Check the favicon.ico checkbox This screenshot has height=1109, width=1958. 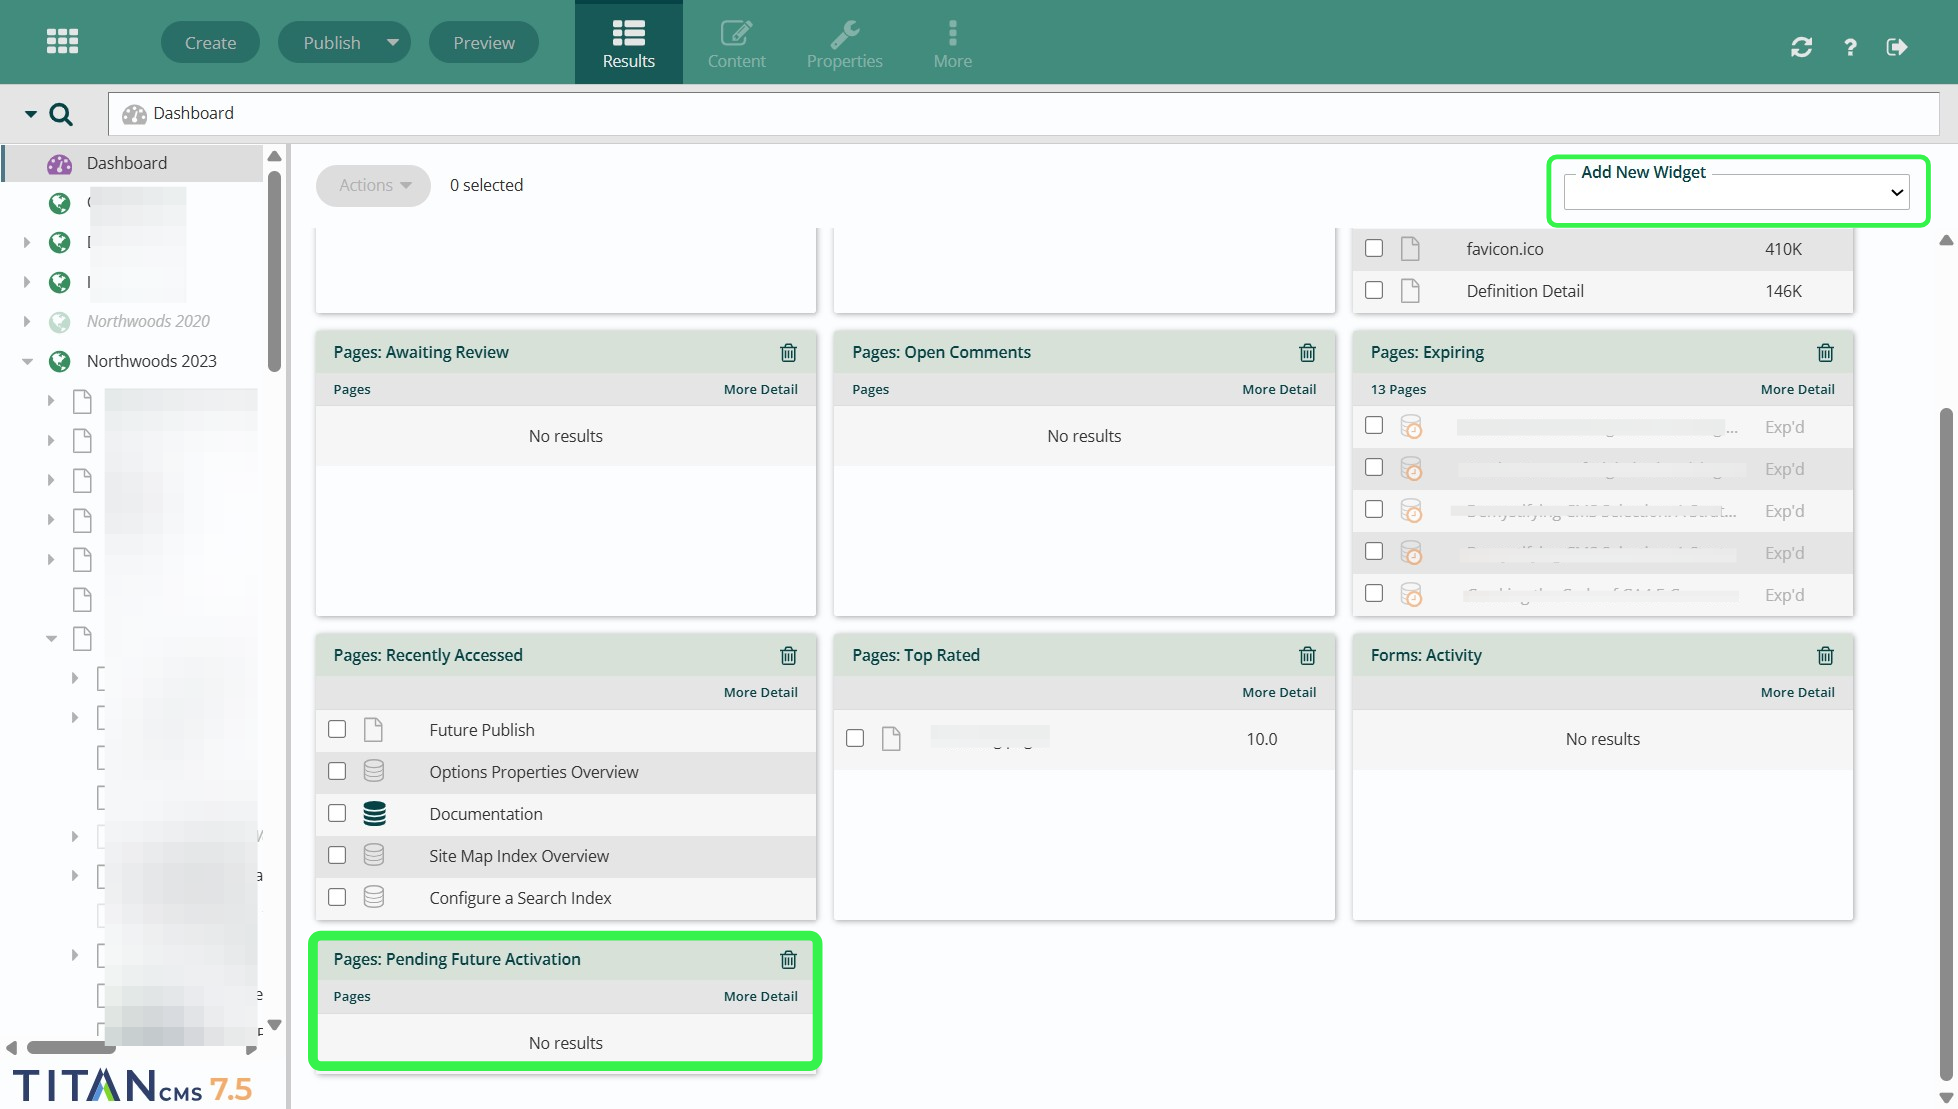[x=1374, y=248]
